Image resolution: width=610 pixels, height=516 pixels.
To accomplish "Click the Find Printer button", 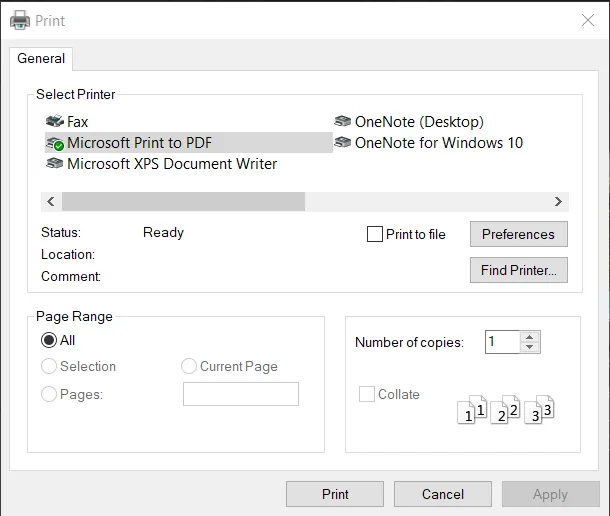I will tap(518, 270).
